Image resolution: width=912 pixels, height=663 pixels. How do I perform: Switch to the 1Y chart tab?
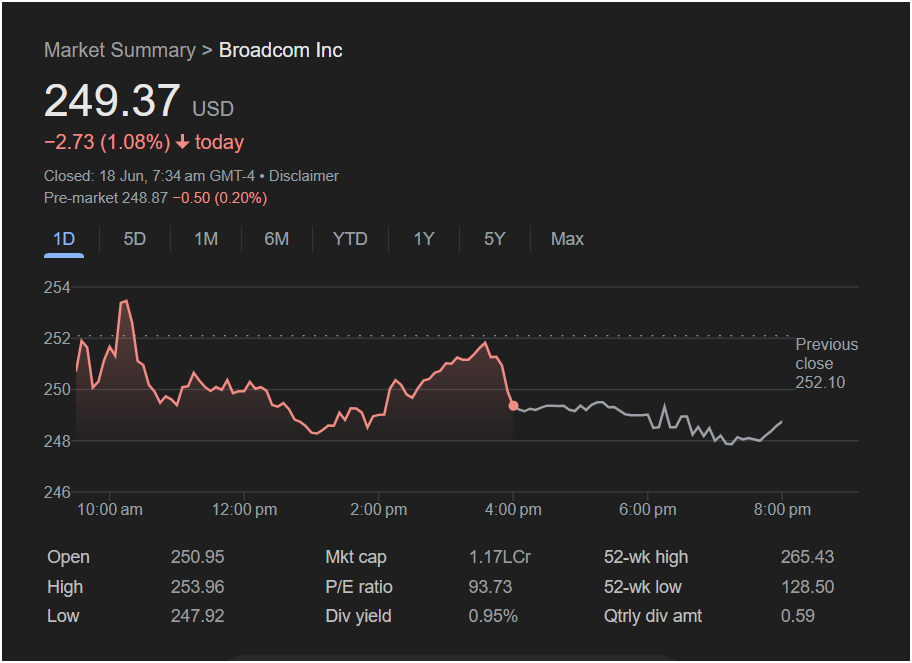click(x=424, y=239)
